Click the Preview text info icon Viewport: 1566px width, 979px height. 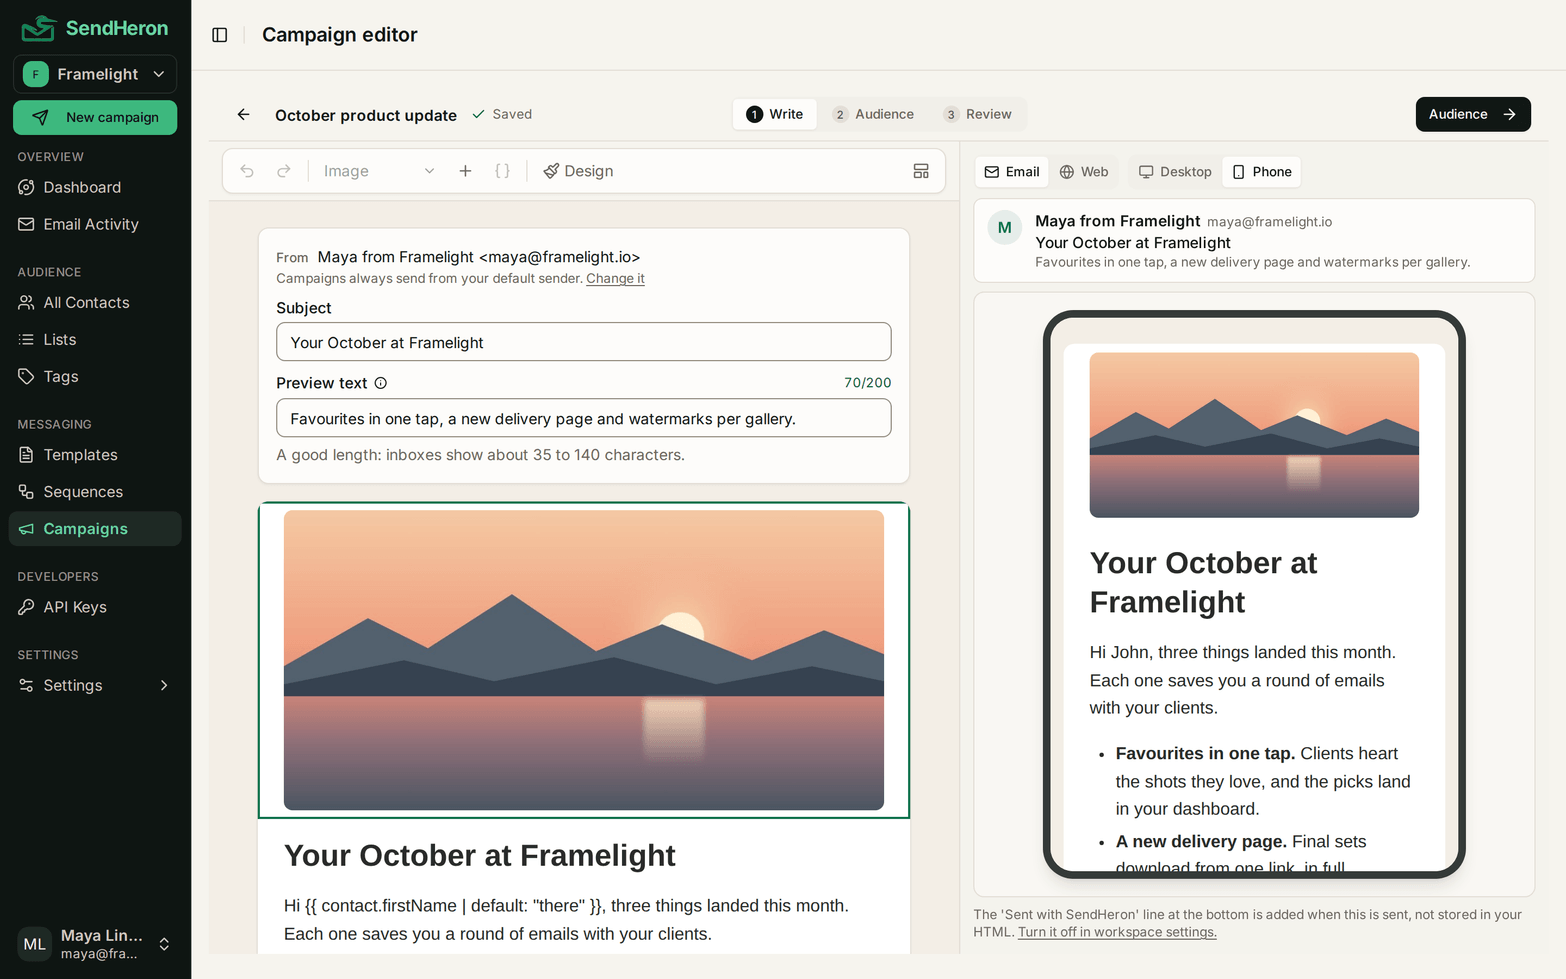(x=381, y=383)
